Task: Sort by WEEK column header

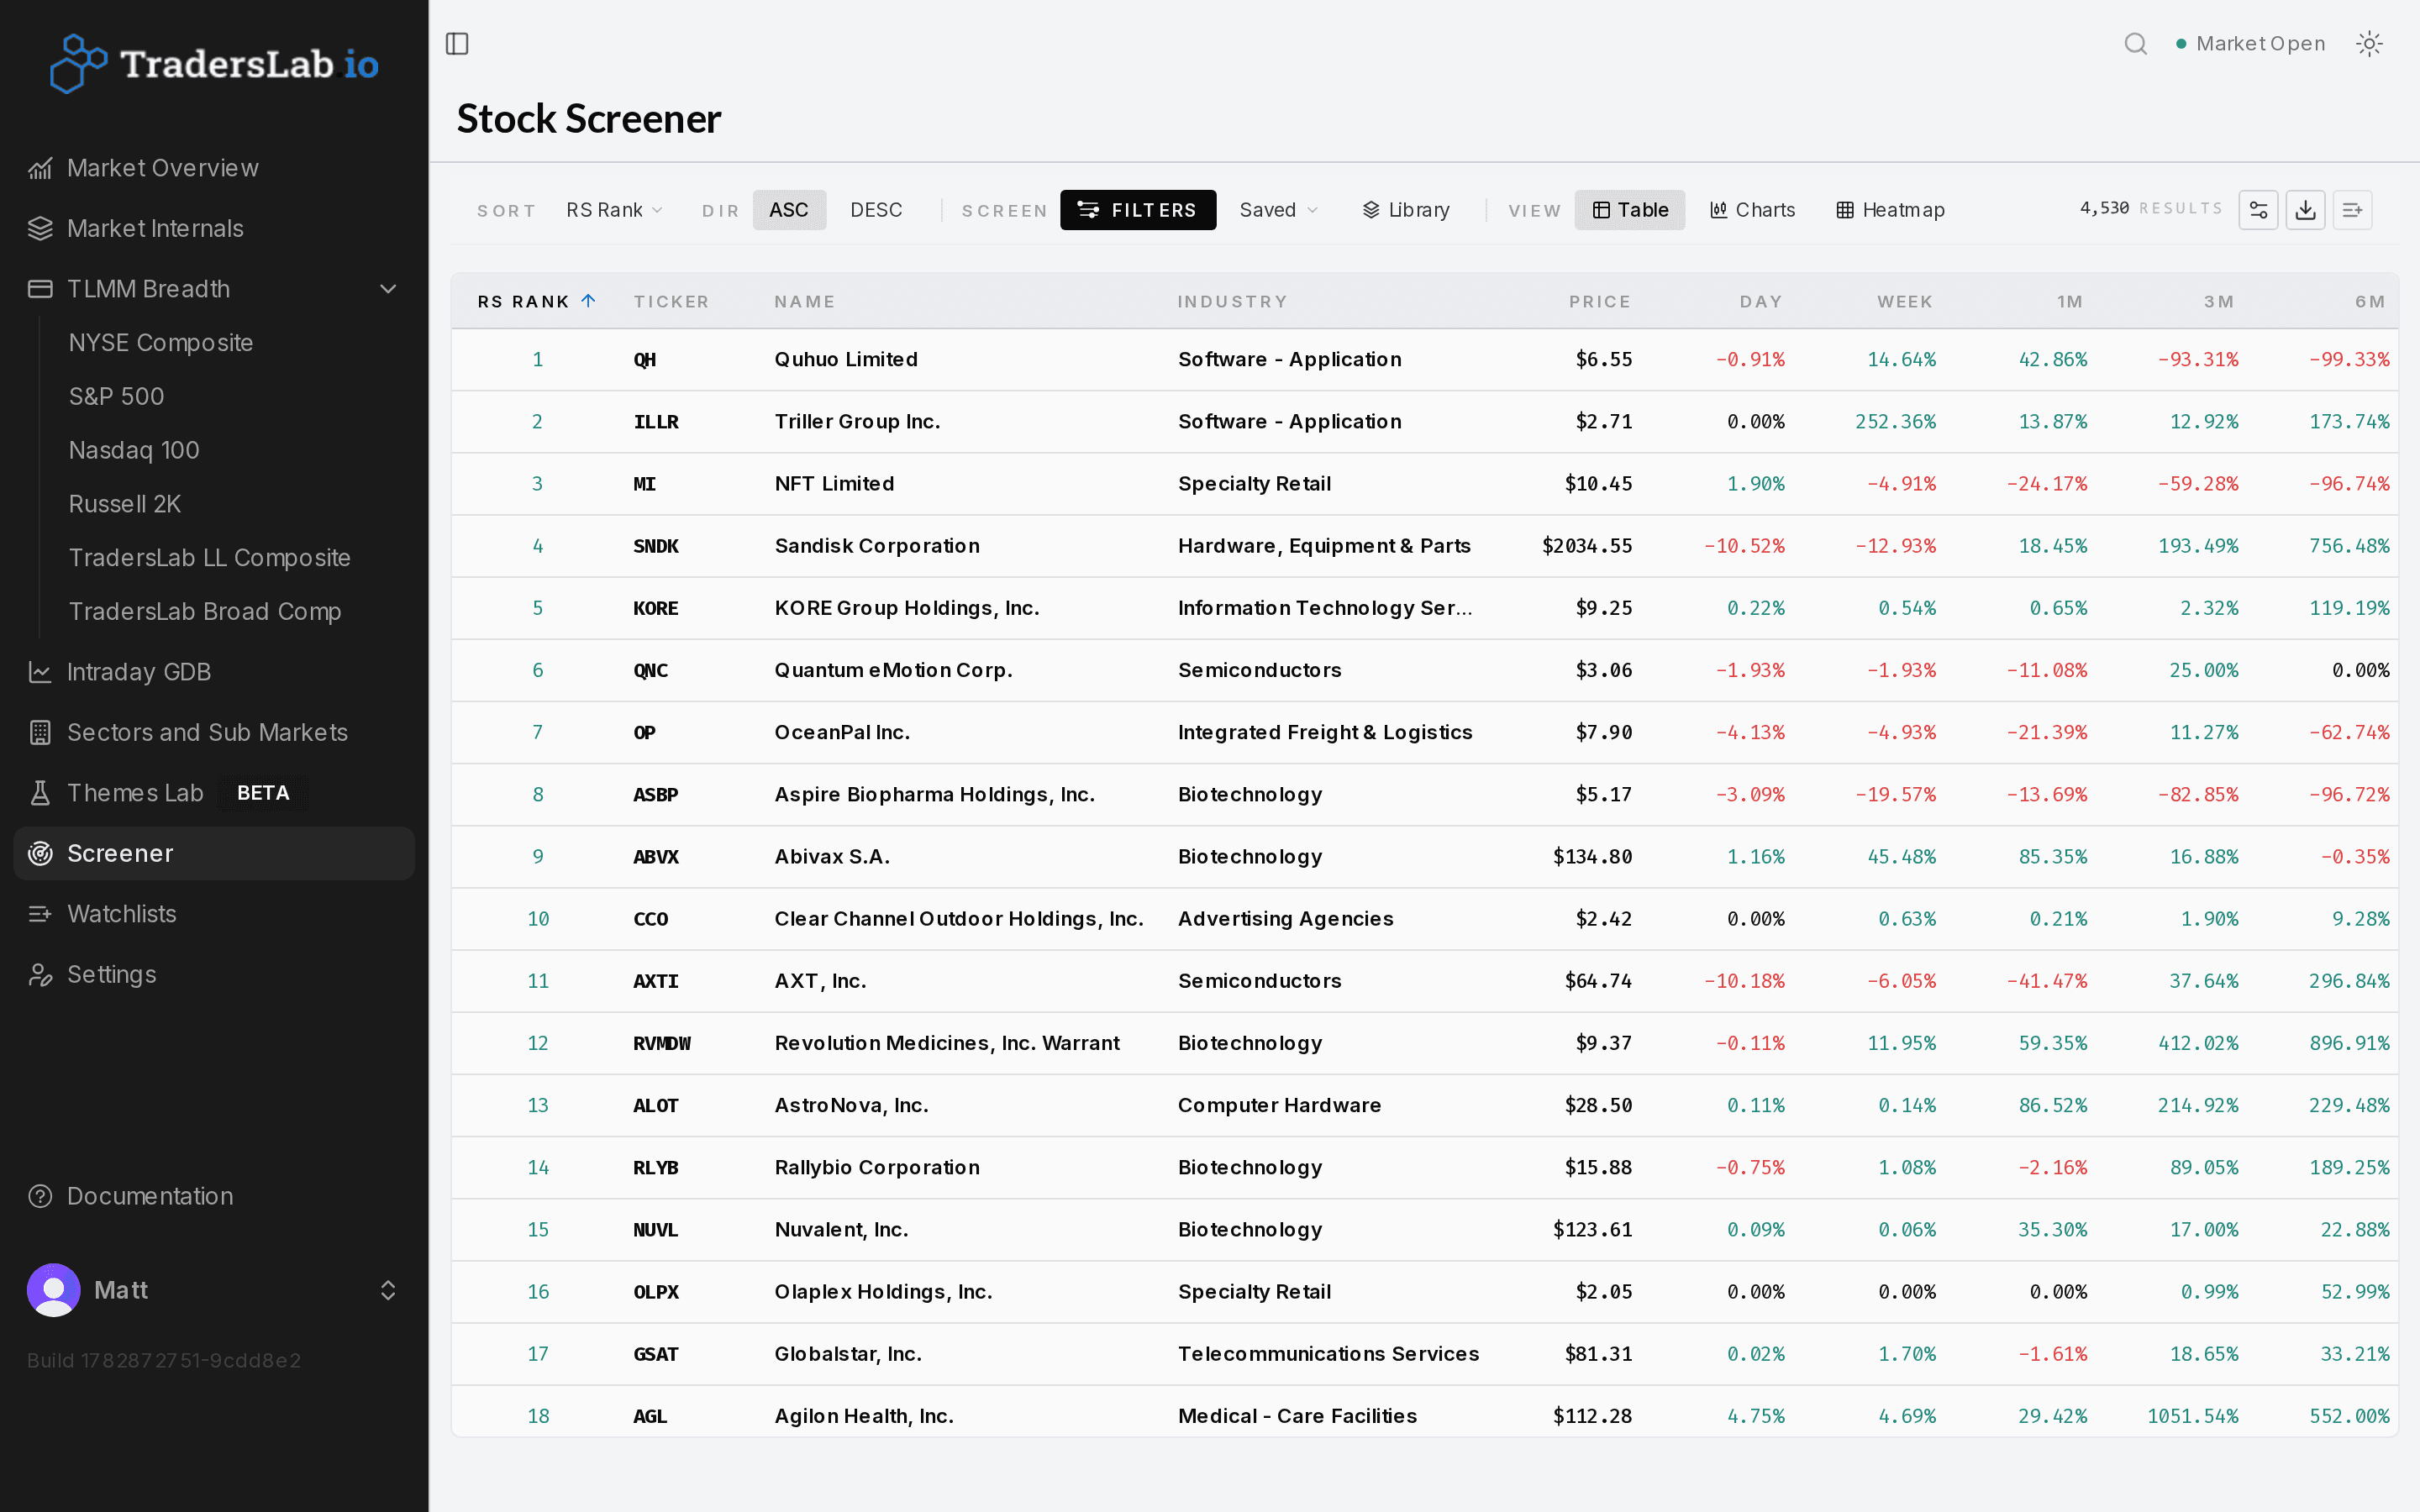Action: pyautogui.click(x=1905, y=302)
